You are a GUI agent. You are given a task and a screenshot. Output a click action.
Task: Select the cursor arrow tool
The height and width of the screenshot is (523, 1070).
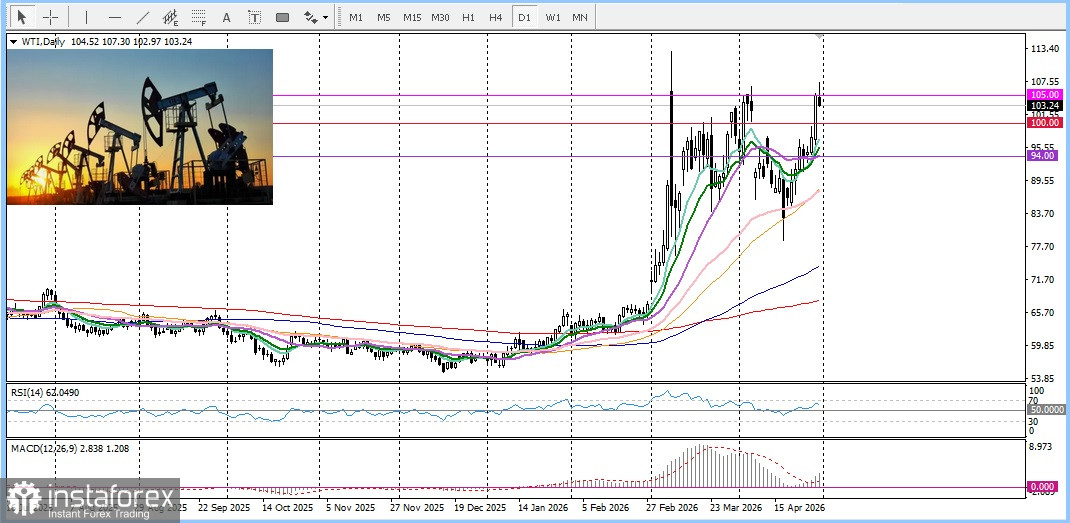(x=22, y=17)
